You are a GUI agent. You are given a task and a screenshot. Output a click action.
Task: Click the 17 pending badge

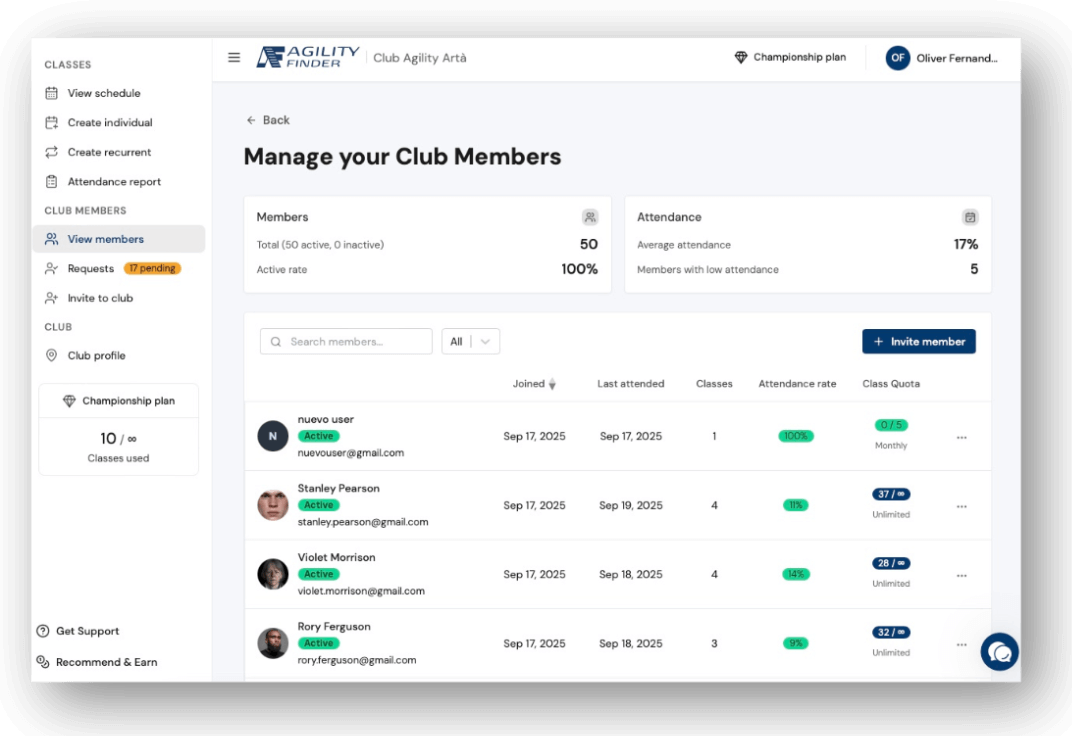tap(152, 269)
